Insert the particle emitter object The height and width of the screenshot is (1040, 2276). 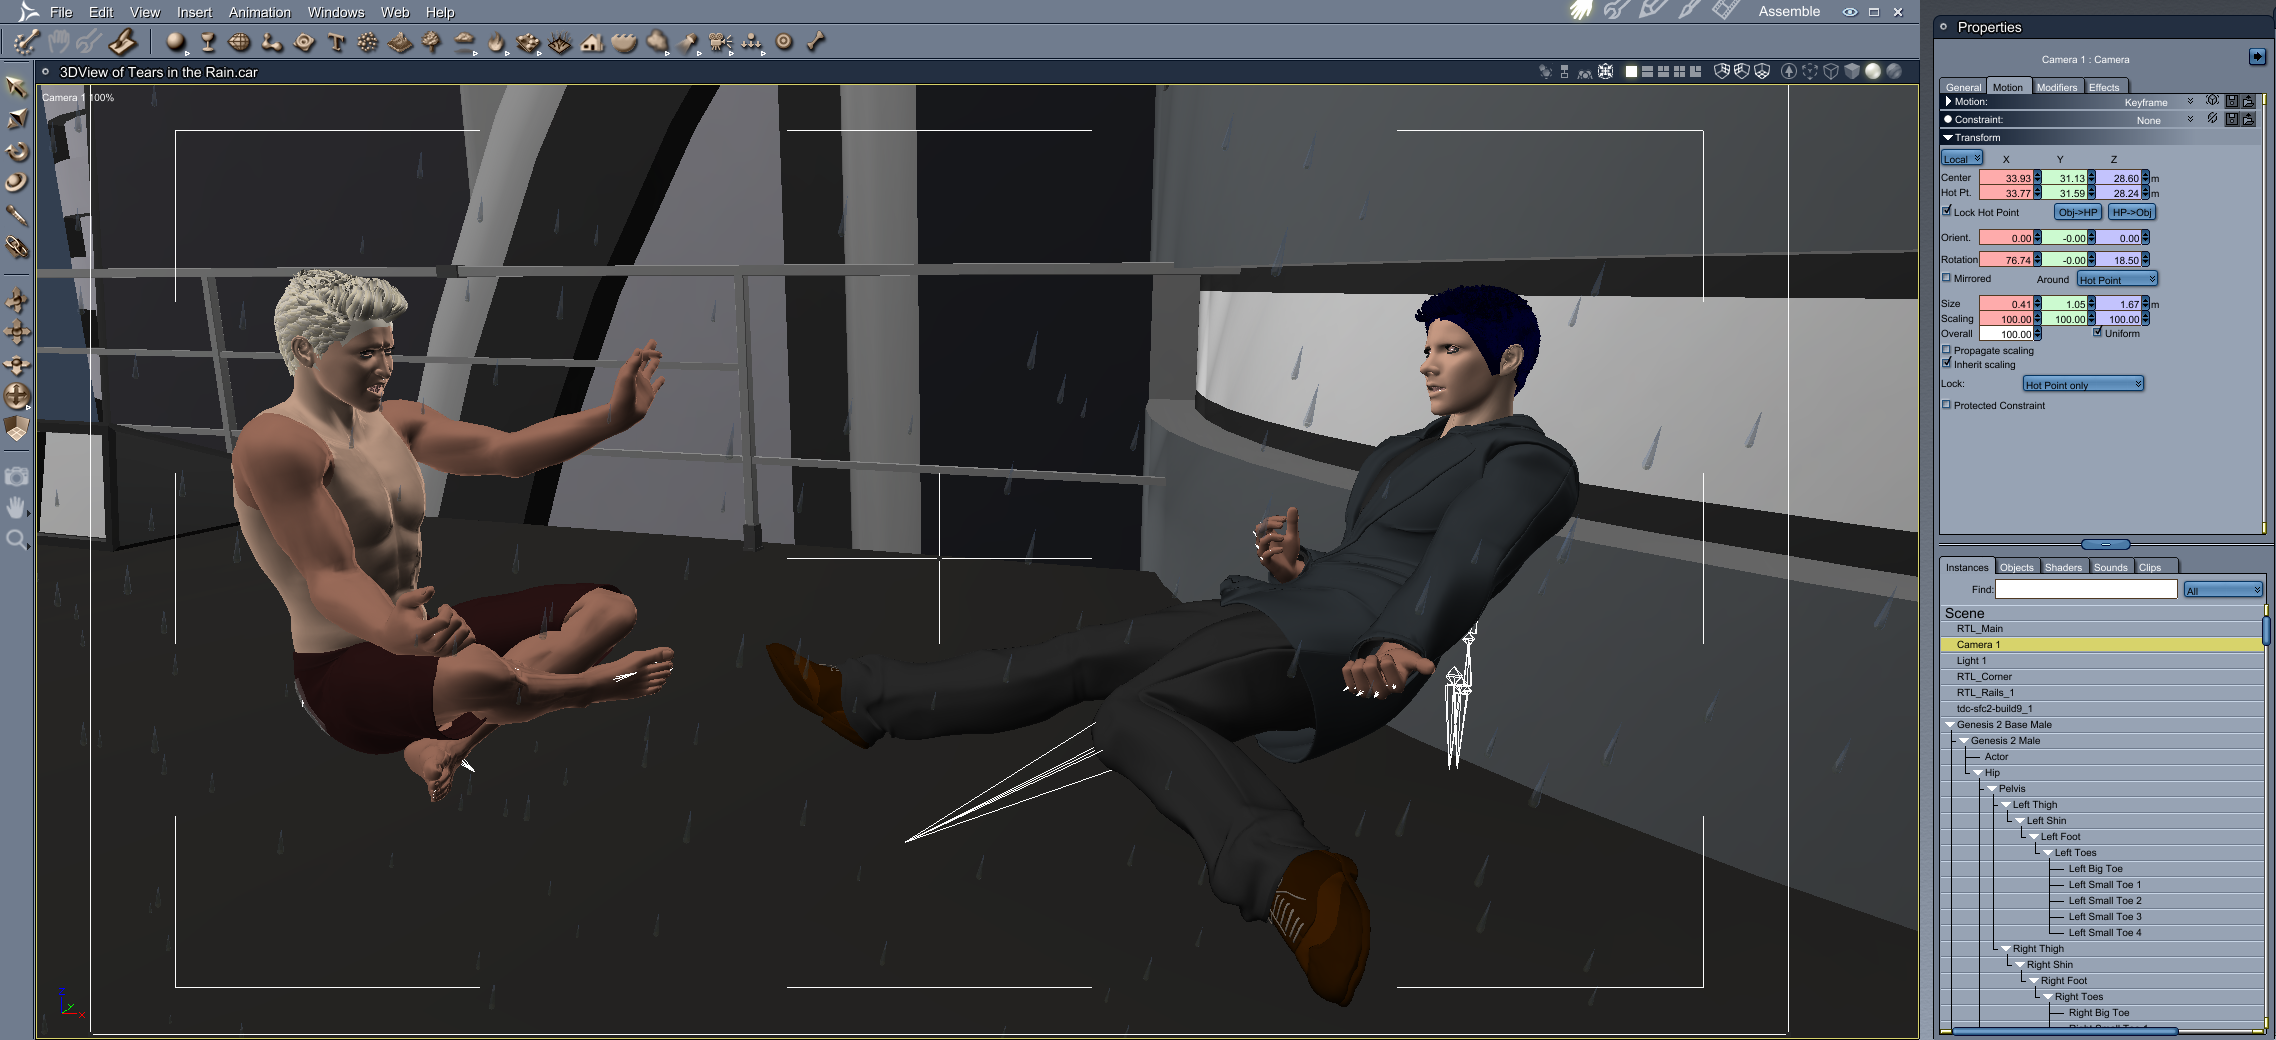[368, 42]
